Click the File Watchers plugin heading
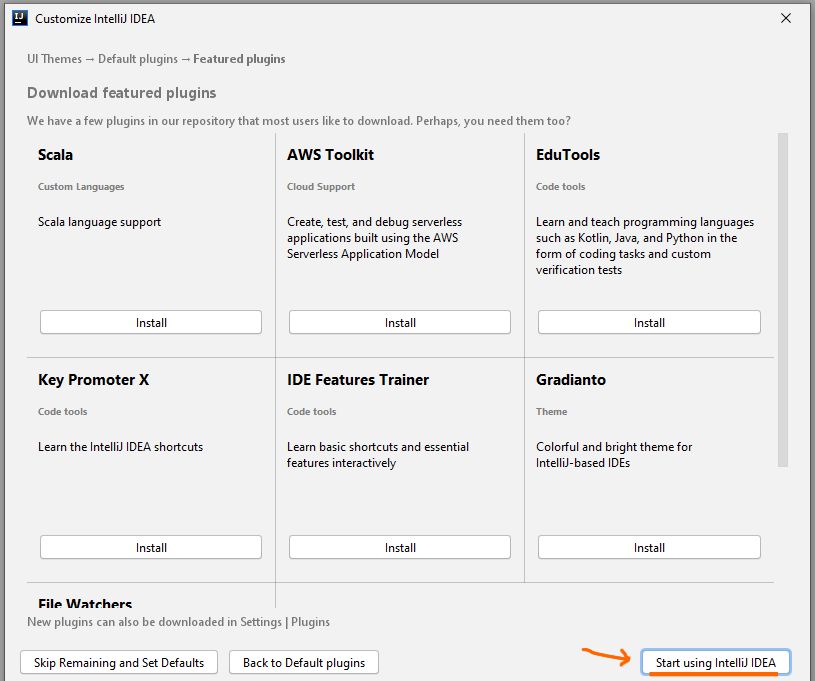This screenshot has height=681, width=815. 85,603
